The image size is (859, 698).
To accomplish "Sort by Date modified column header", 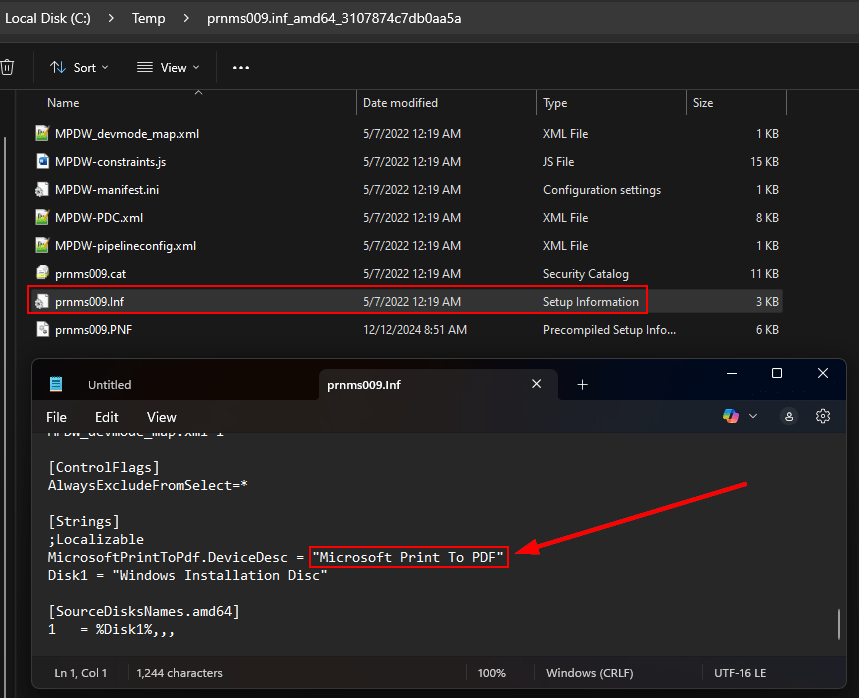I will [400, 103].
